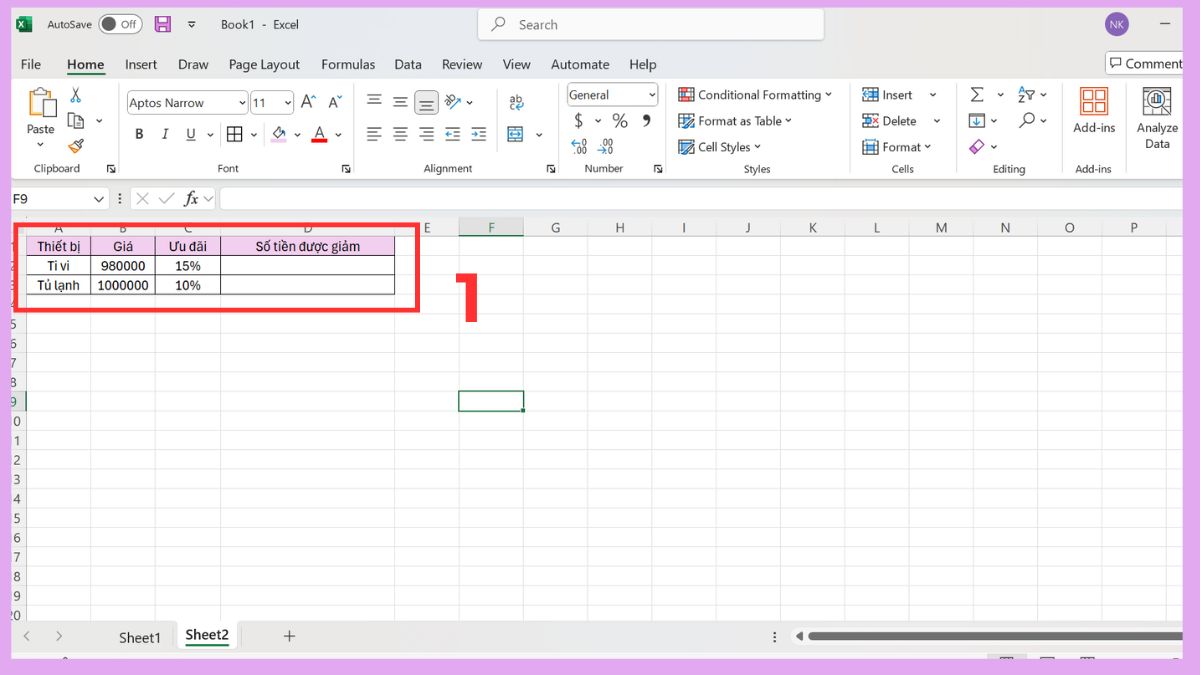Apply italic formatting with the I icon
Image resolution: width=1200 pixels, height=675 pixels.
[164, 134]
